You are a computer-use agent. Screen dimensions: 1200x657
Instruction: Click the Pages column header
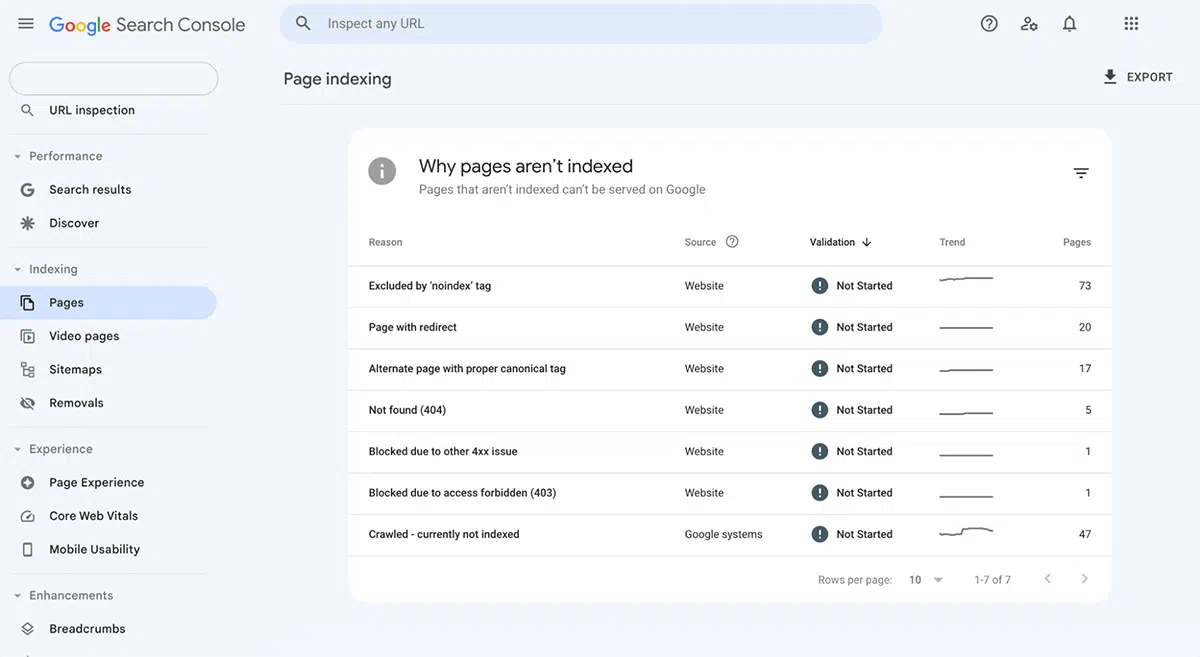click(1077, 242)
